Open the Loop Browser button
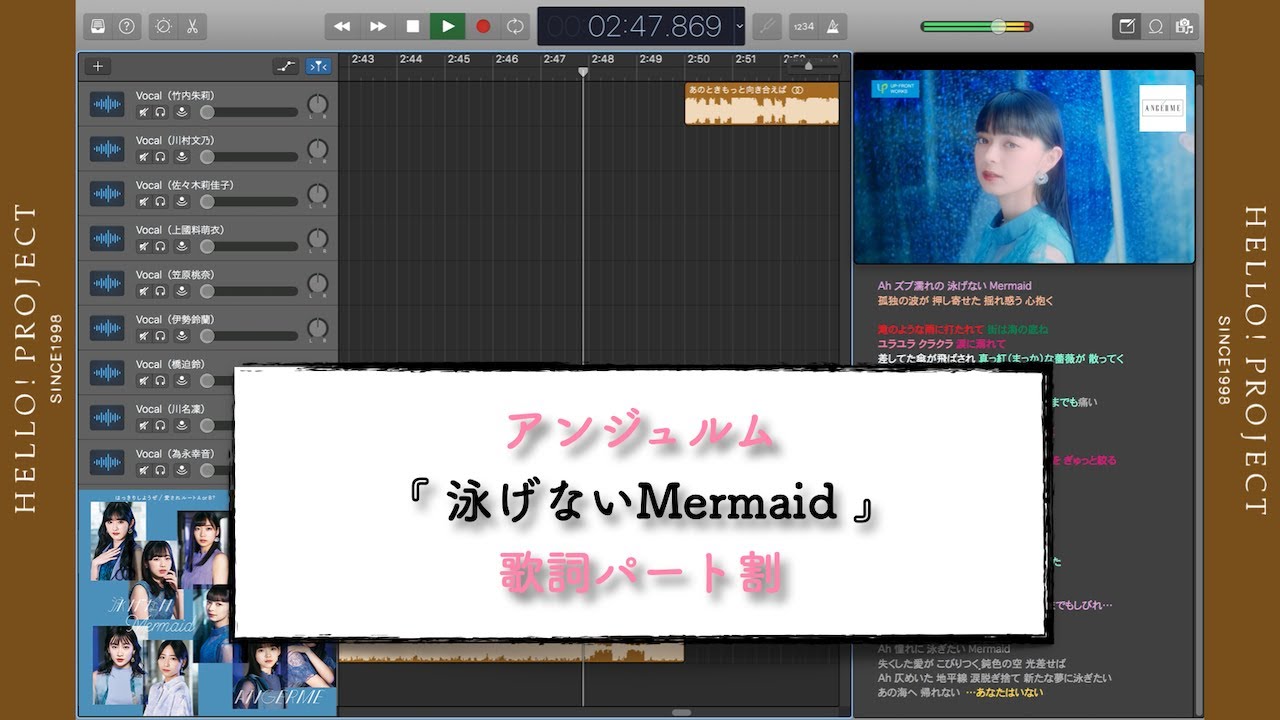The image size is (1280, 720). [x=1156, y=26]
